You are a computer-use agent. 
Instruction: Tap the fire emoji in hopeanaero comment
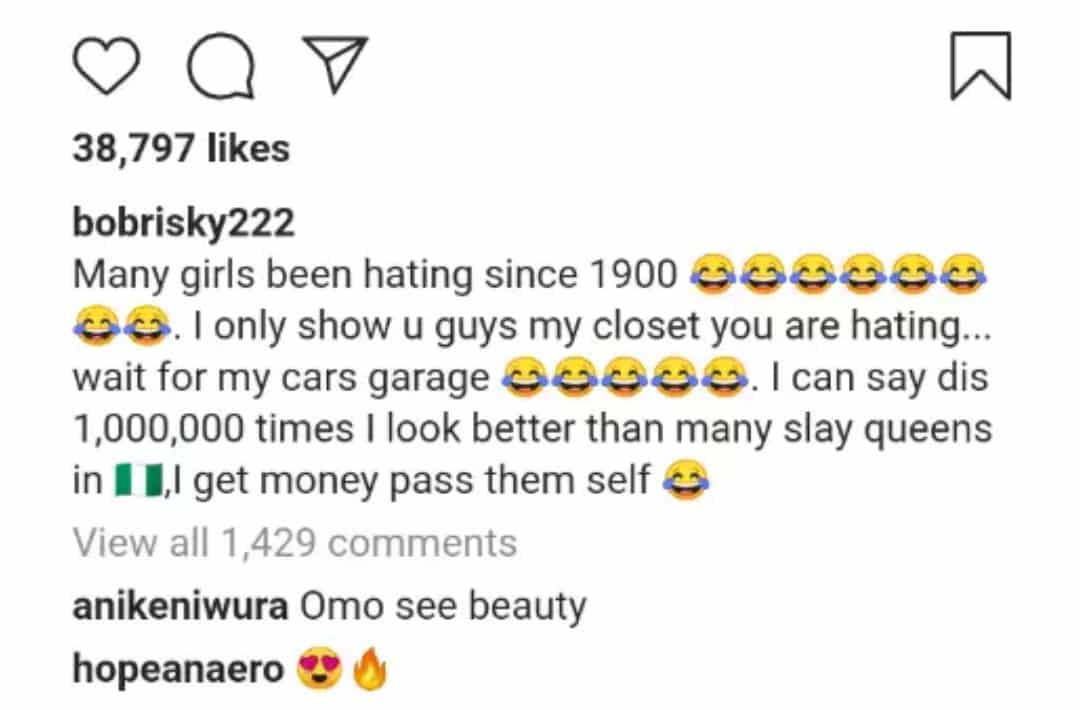pyautogui.click(x=370, y=669)
